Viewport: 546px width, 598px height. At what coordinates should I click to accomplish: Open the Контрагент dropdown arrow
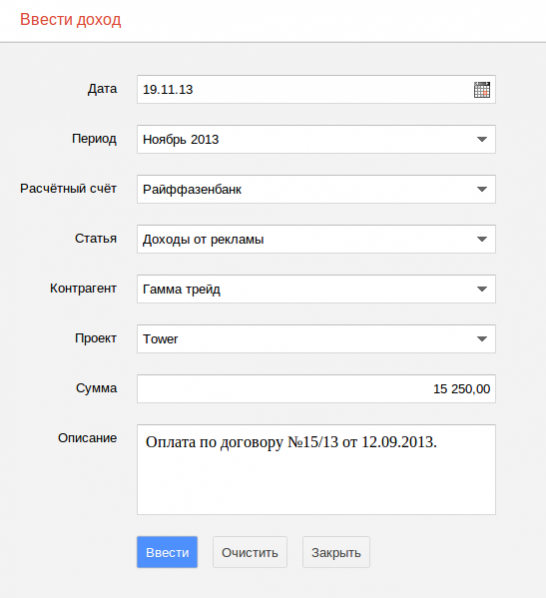click(x=482, y=289)
